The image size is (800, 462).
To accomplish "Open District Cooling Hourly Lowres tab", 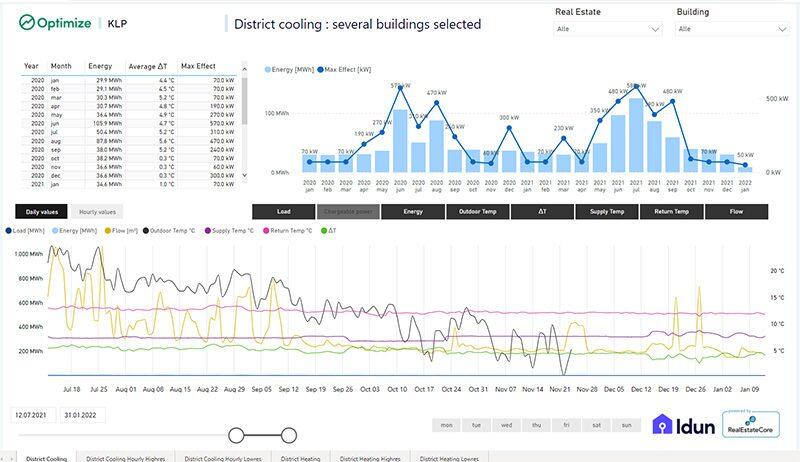I will 223,457.
